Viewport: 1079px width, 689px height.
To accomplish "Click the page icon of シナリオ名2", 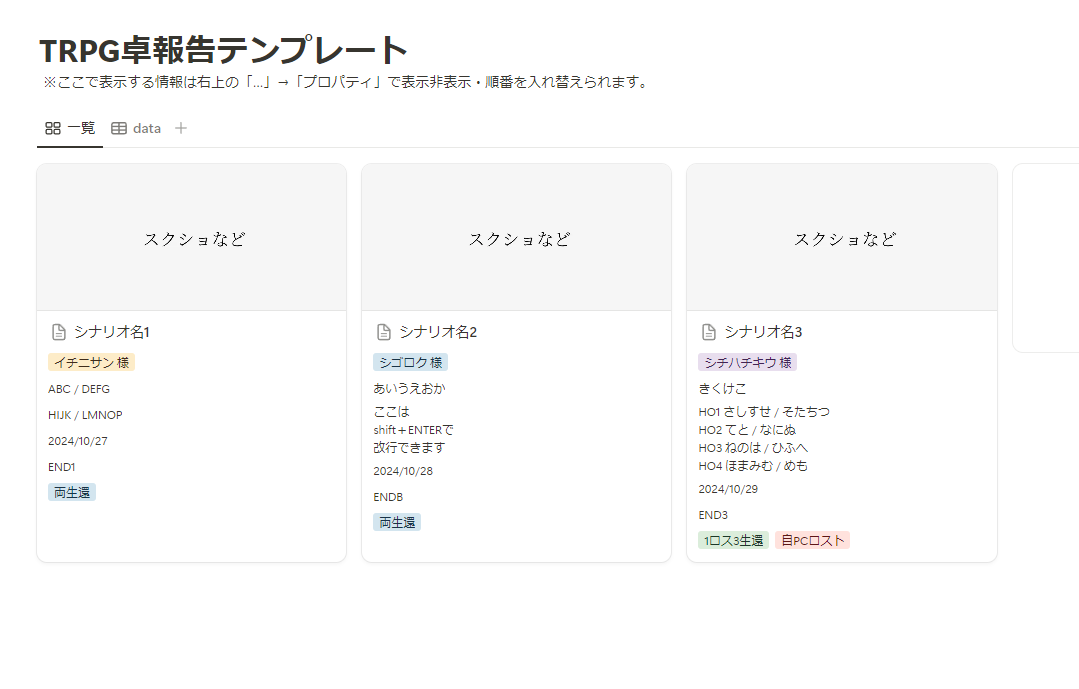I will (384, 332).
